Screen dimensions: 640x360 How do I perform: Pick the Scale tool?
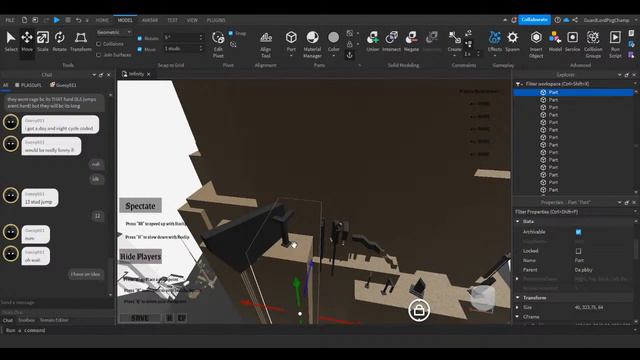point(43,41)
